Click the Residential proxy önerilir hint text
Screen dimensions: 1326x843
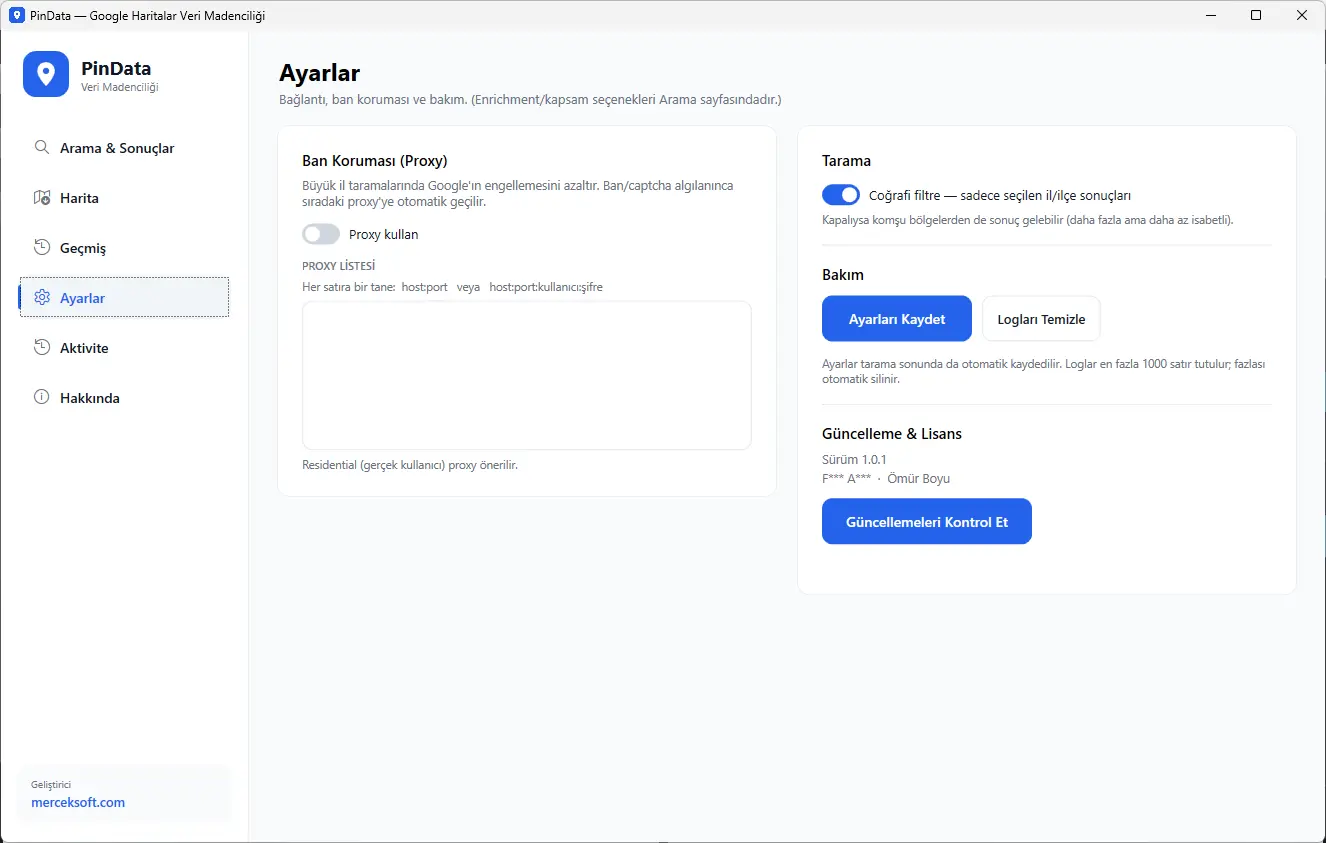(410, 465)
